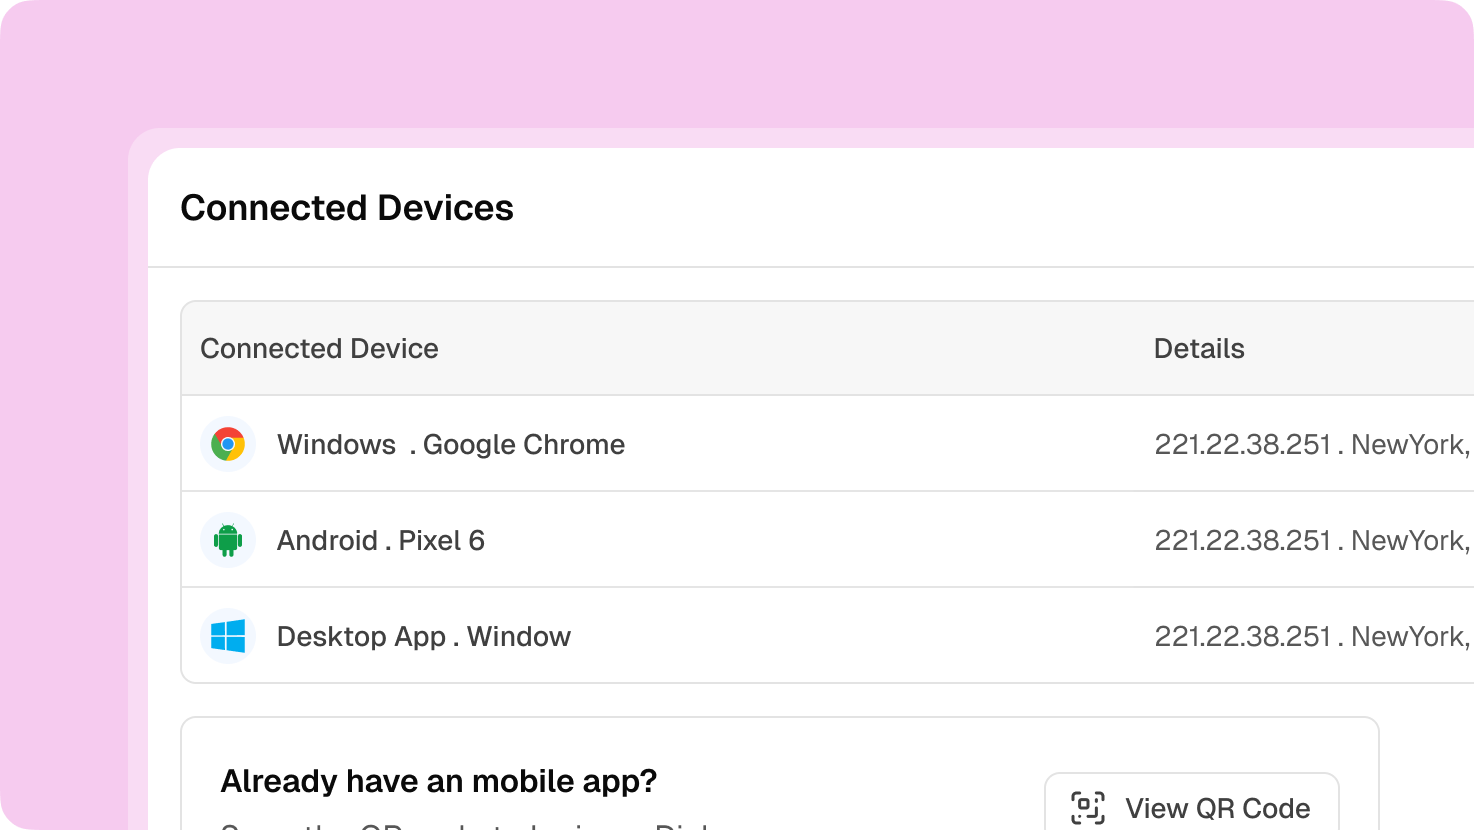
Task: Click the "Windows . Google Chrome" device name text
Action: [x=450, y=444]
